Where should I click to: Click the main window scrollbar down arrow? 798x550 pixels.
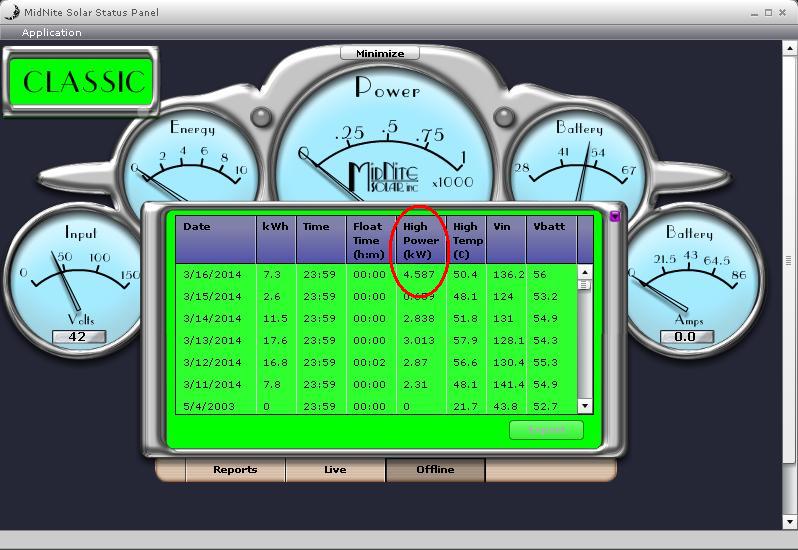pos(790,522)
